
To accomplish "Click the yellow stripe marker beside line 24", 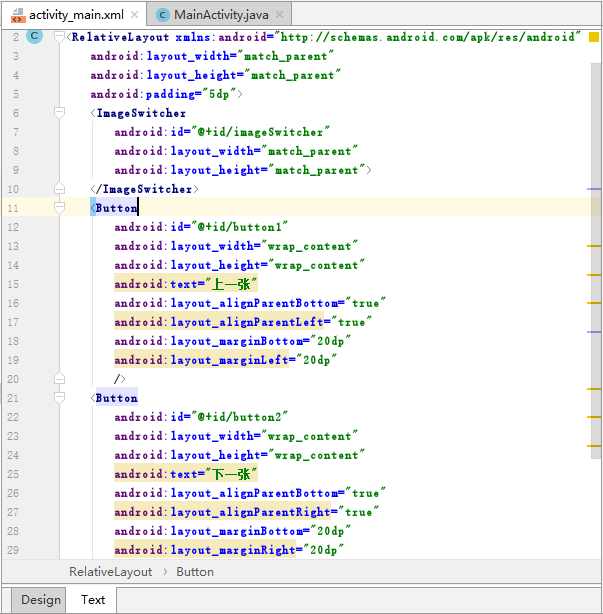I will pos(594,446).
